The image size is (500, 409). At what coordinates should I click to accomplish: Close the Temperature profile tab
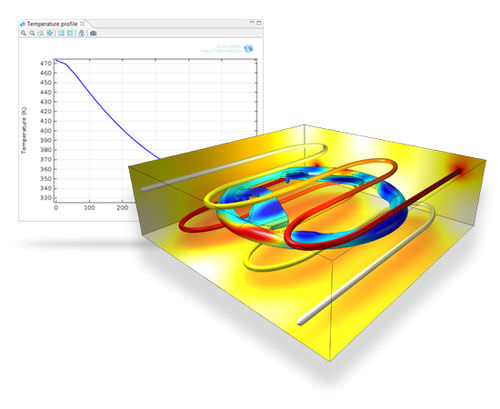pyautogui.click(x=82, y=24)
